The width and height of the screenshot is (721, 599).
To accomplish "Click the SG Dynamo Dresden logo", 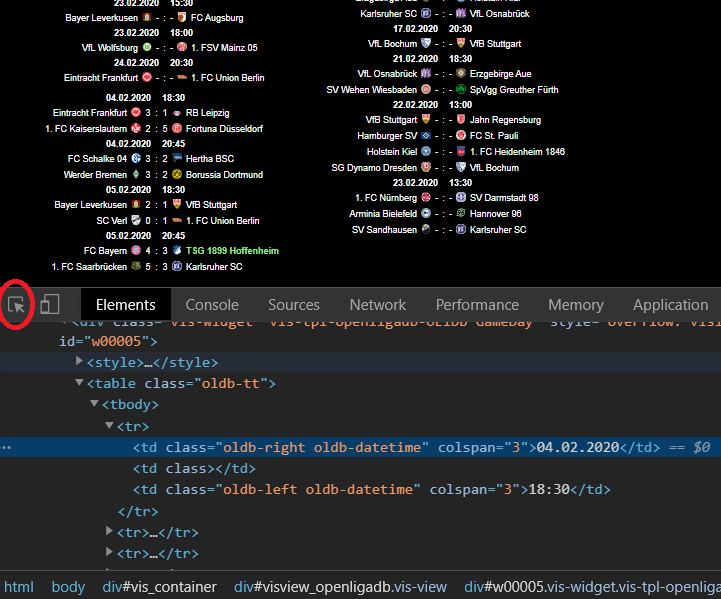I will coord(426,167).
